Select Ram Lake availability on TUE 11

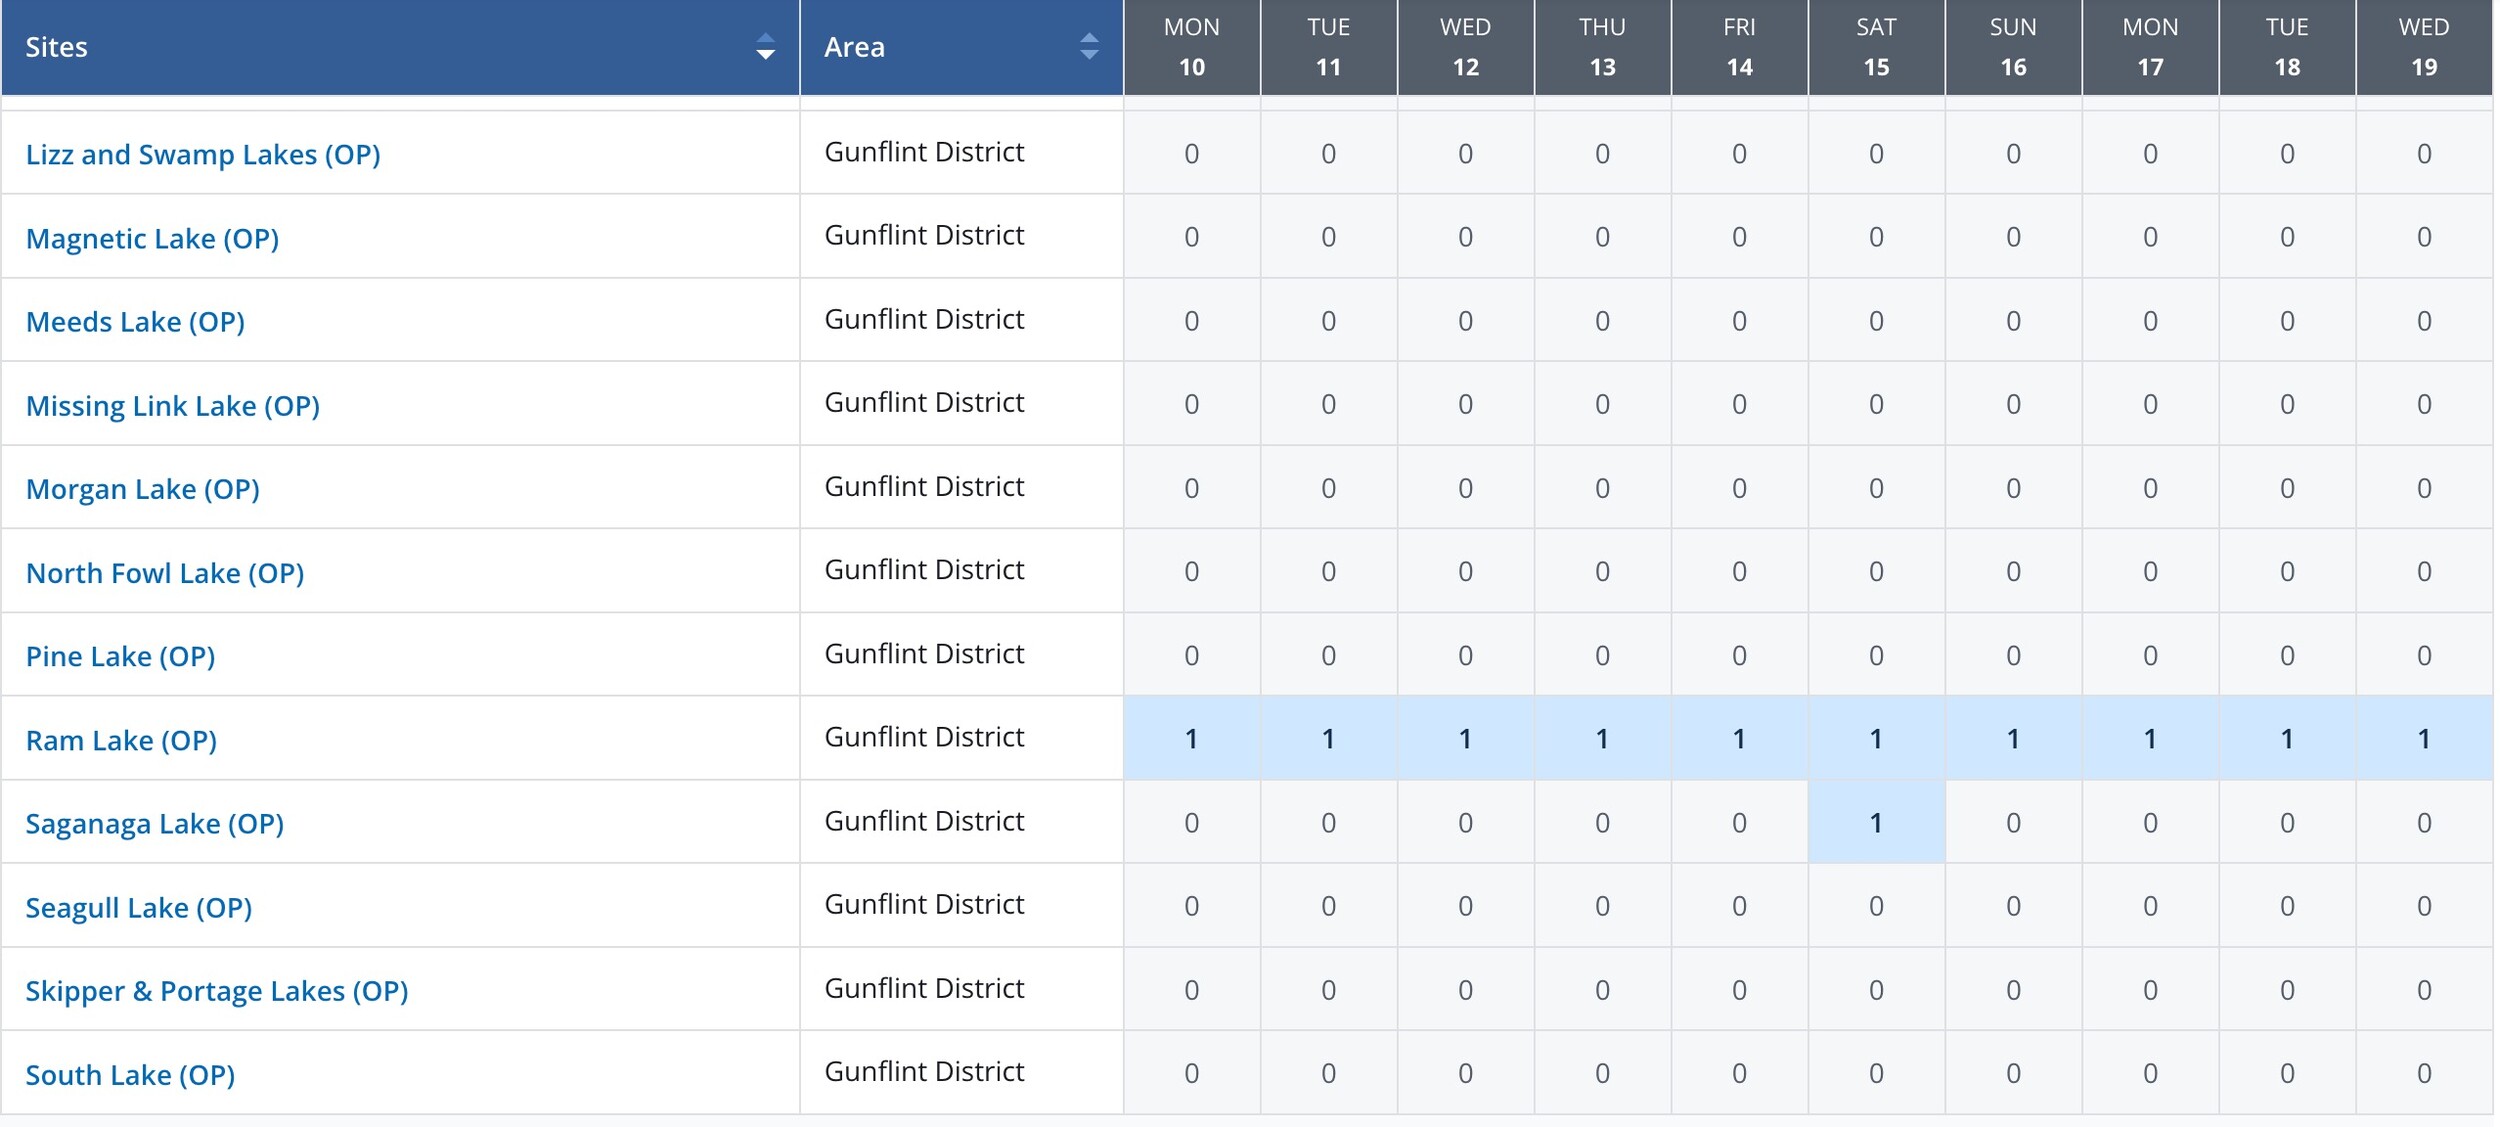[1329, 738]
